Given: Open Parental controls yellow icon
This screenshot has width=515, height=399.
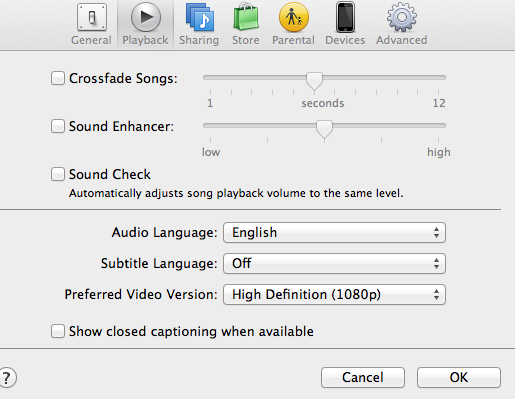Looking at the screenshot, I should click(294, 17).
